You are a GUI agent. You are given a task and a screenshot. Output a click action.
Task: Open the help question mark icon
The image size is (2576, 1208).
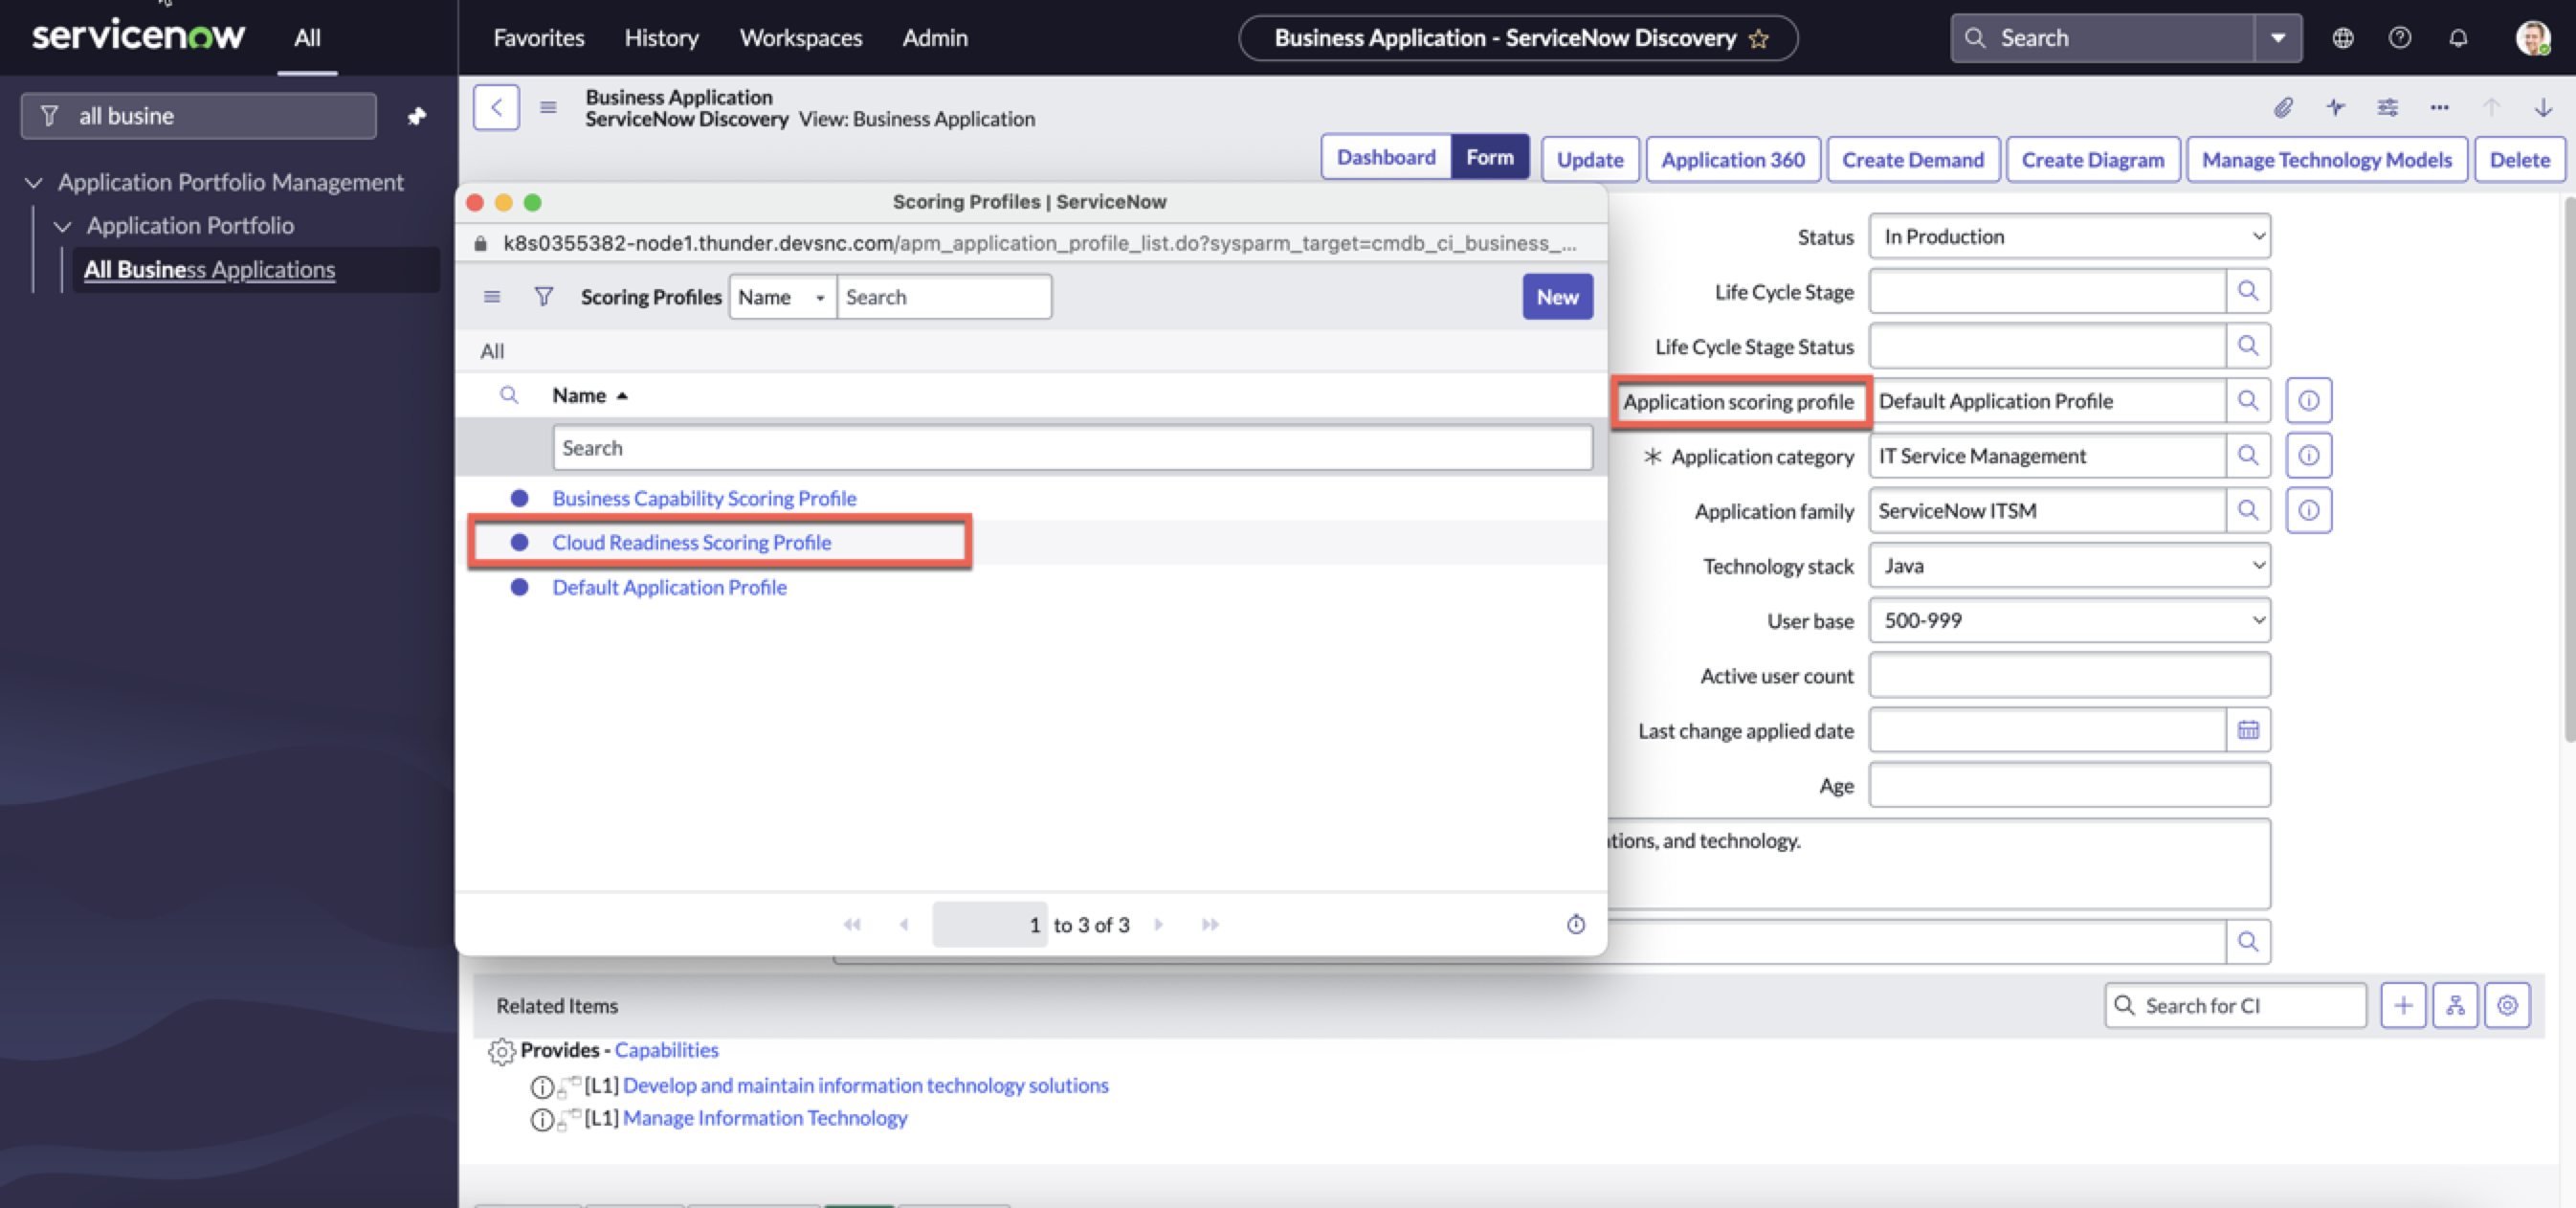2399,38
